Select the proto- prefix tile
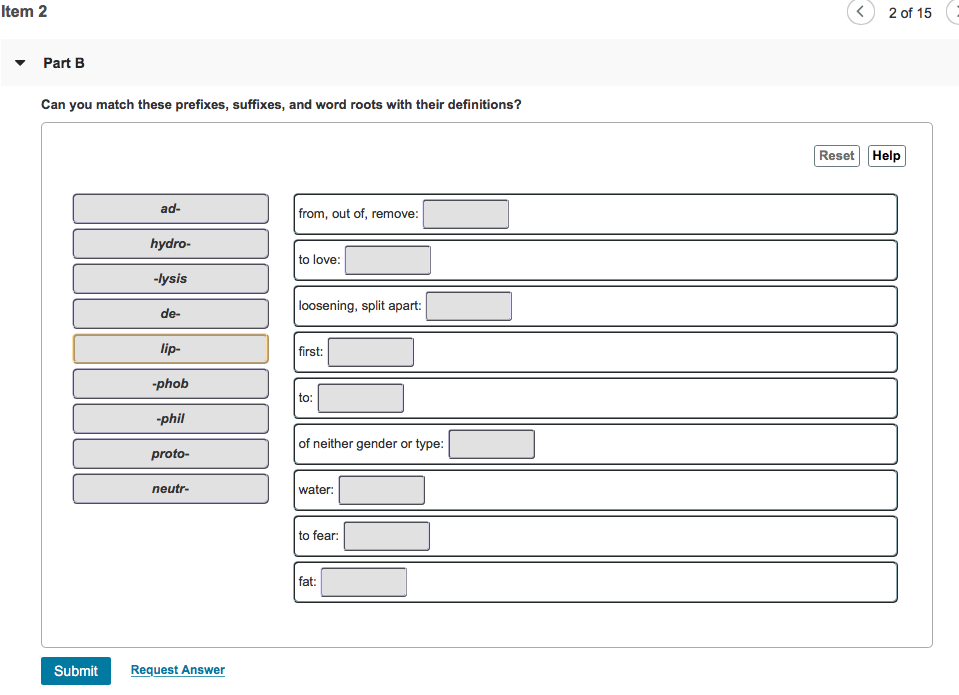This screenshot has height=695, width=959. pyautogui.click(x=170, y=453)
